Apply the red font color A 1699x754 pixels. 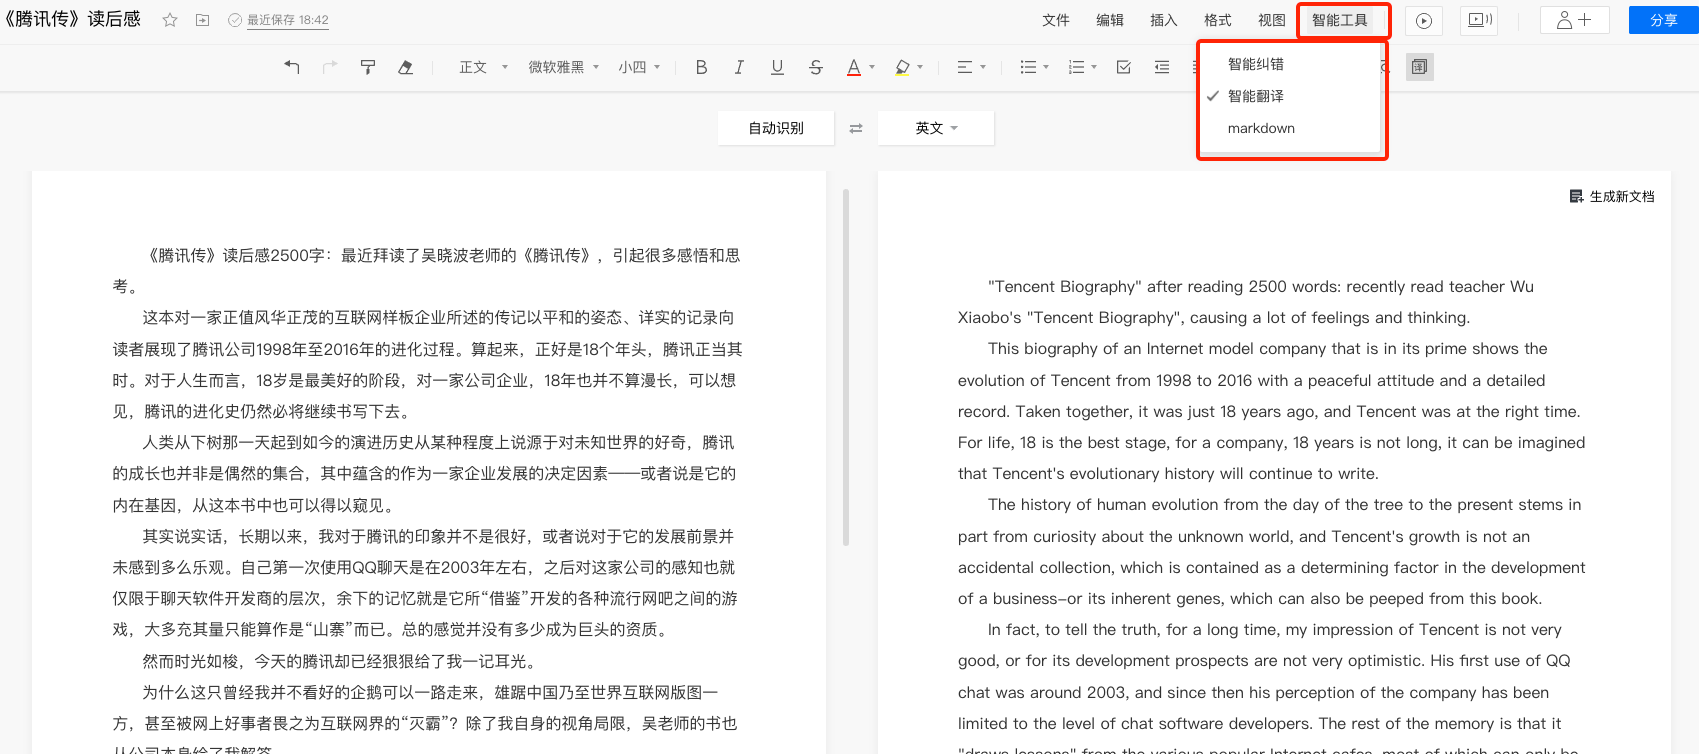[x=854, y=67]
